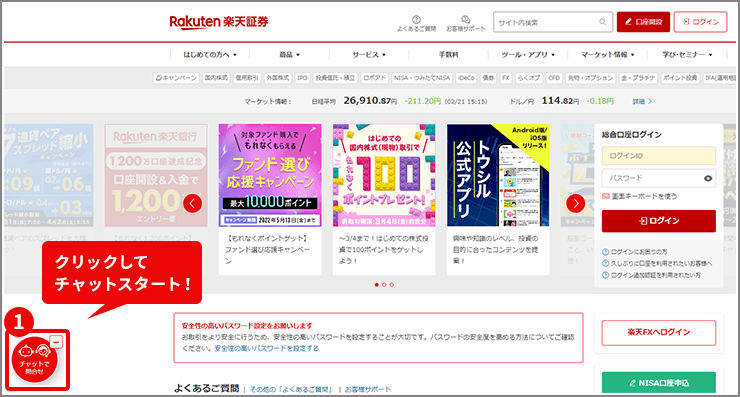Screen dimensions: 740x397
Task: Select the iDeCo quick tag
Action: pos(466,78)
